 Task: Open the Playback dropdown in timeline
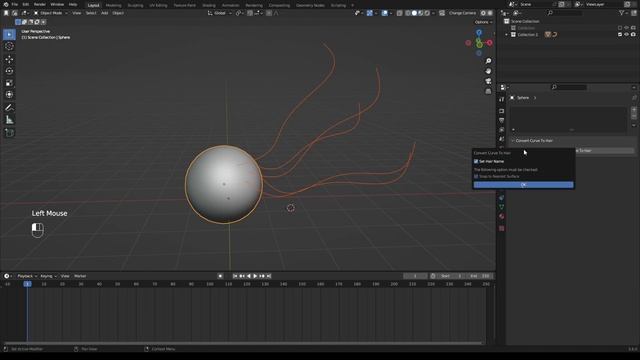coord(27,276)
